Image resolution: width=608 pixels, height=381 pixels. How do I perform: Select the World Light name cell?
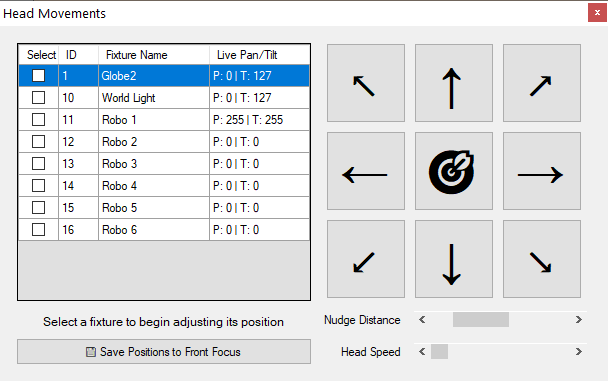[x=154, y=98]
